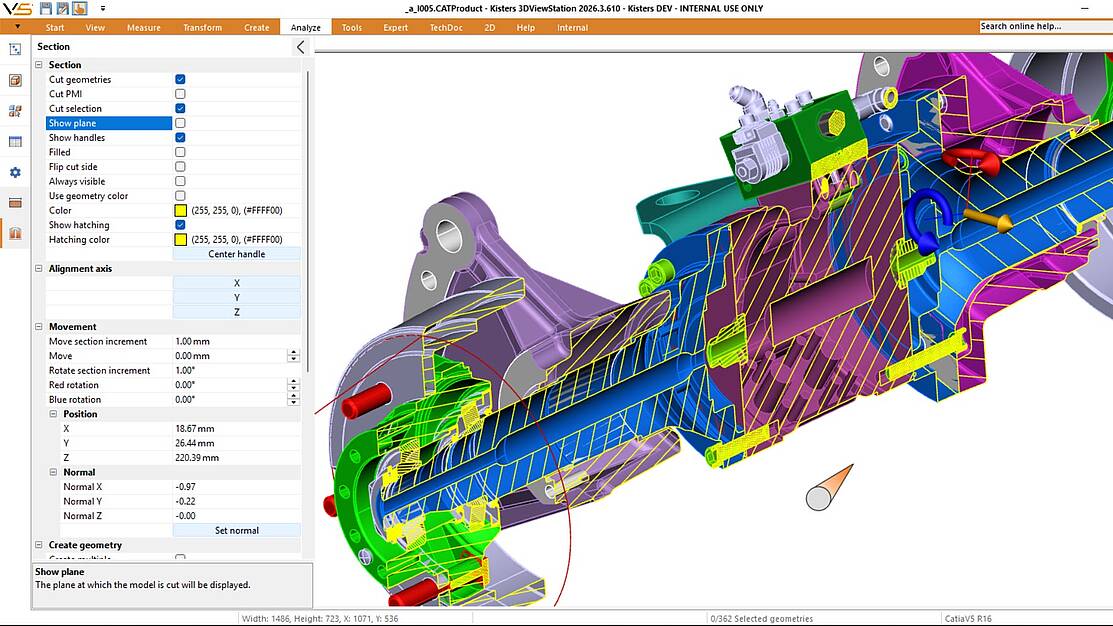Enable the Use geometry color checkbox
The image size is (1113, 626).
pyautogui.click(x=180, y=196)
